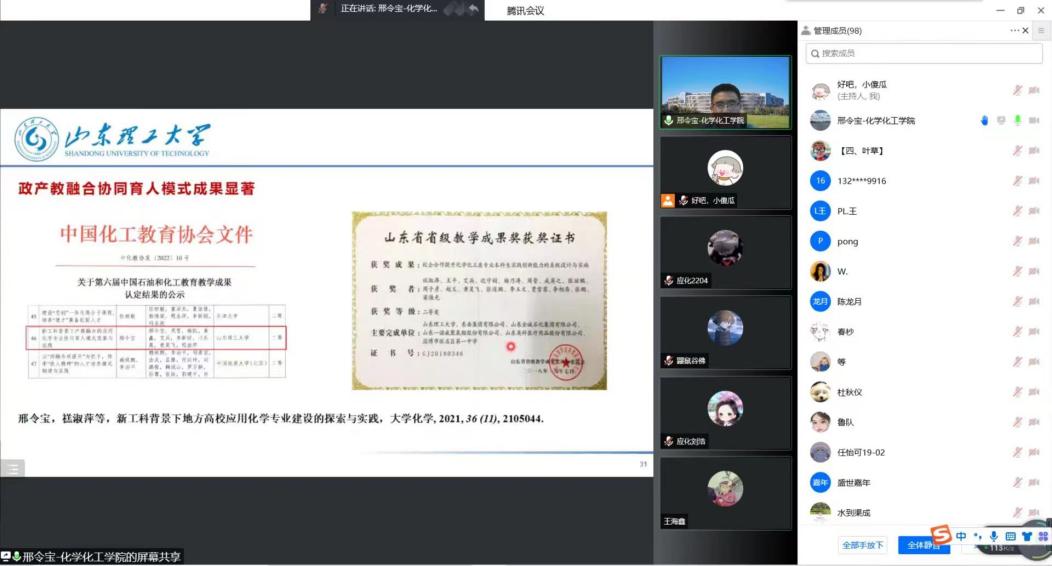
Task: Click the camera icon for 【四、叶草】
Action: point(1034,151)
